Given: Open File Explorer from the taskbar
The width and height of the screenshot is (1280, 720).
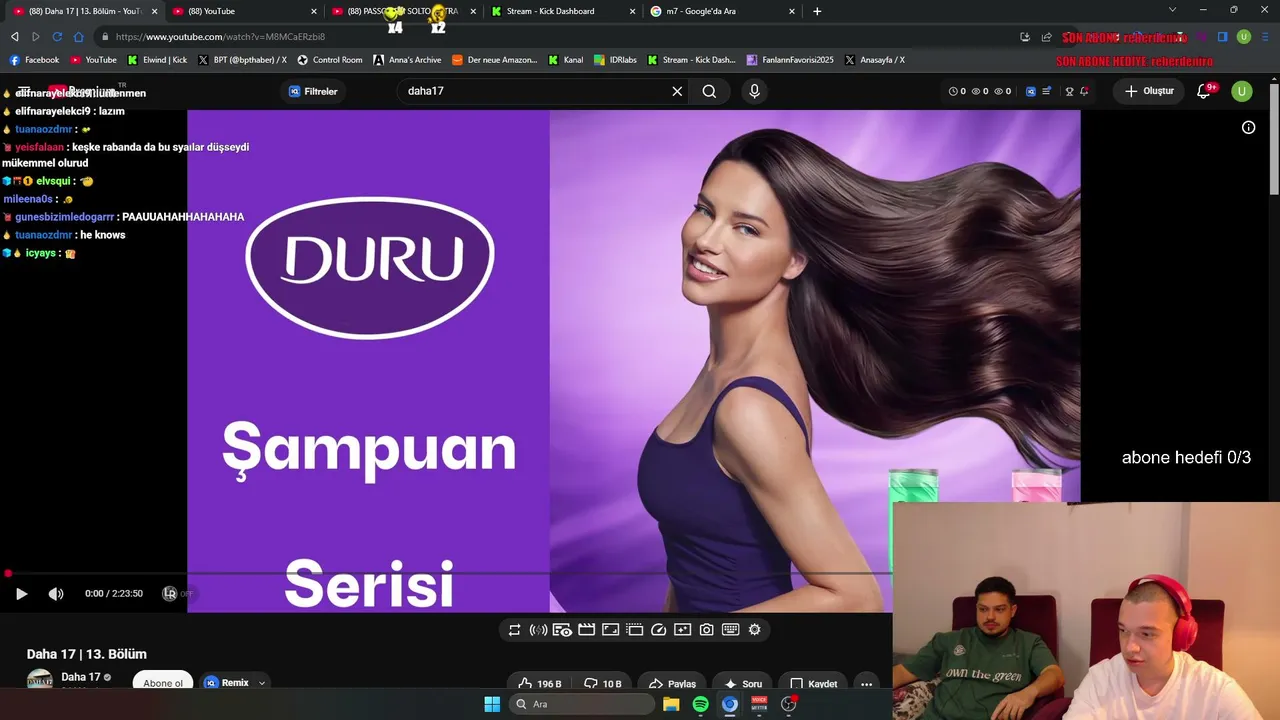Looking at the screenshot, I should pyautogui.click(x=671, y=704).
